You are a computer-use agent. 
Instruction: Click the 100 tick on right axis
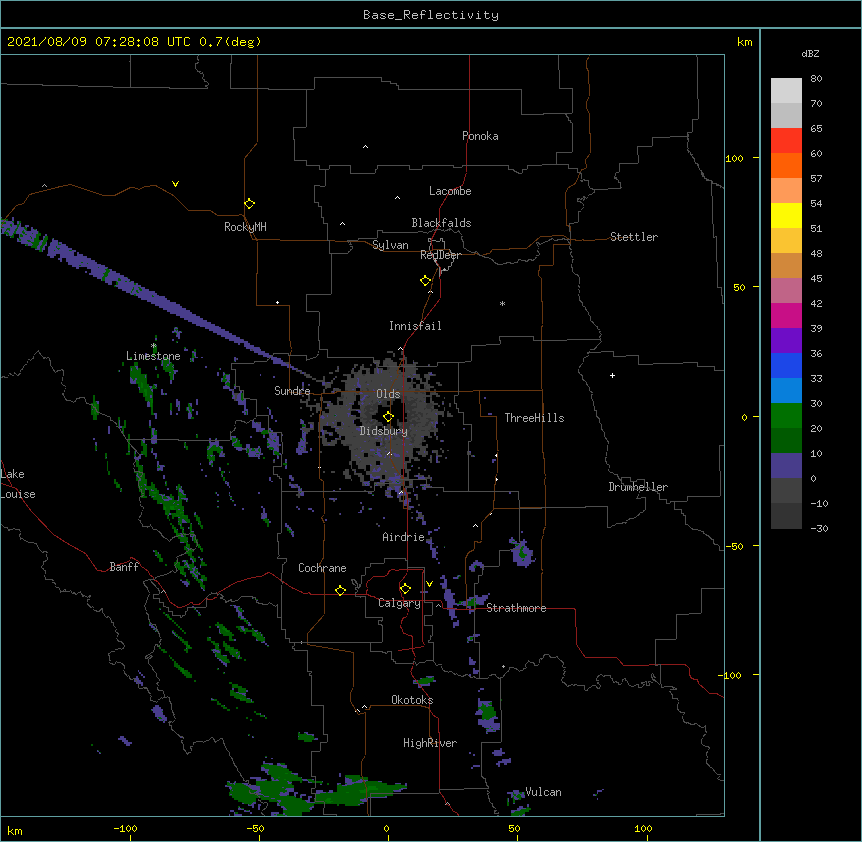click(734, 158)
